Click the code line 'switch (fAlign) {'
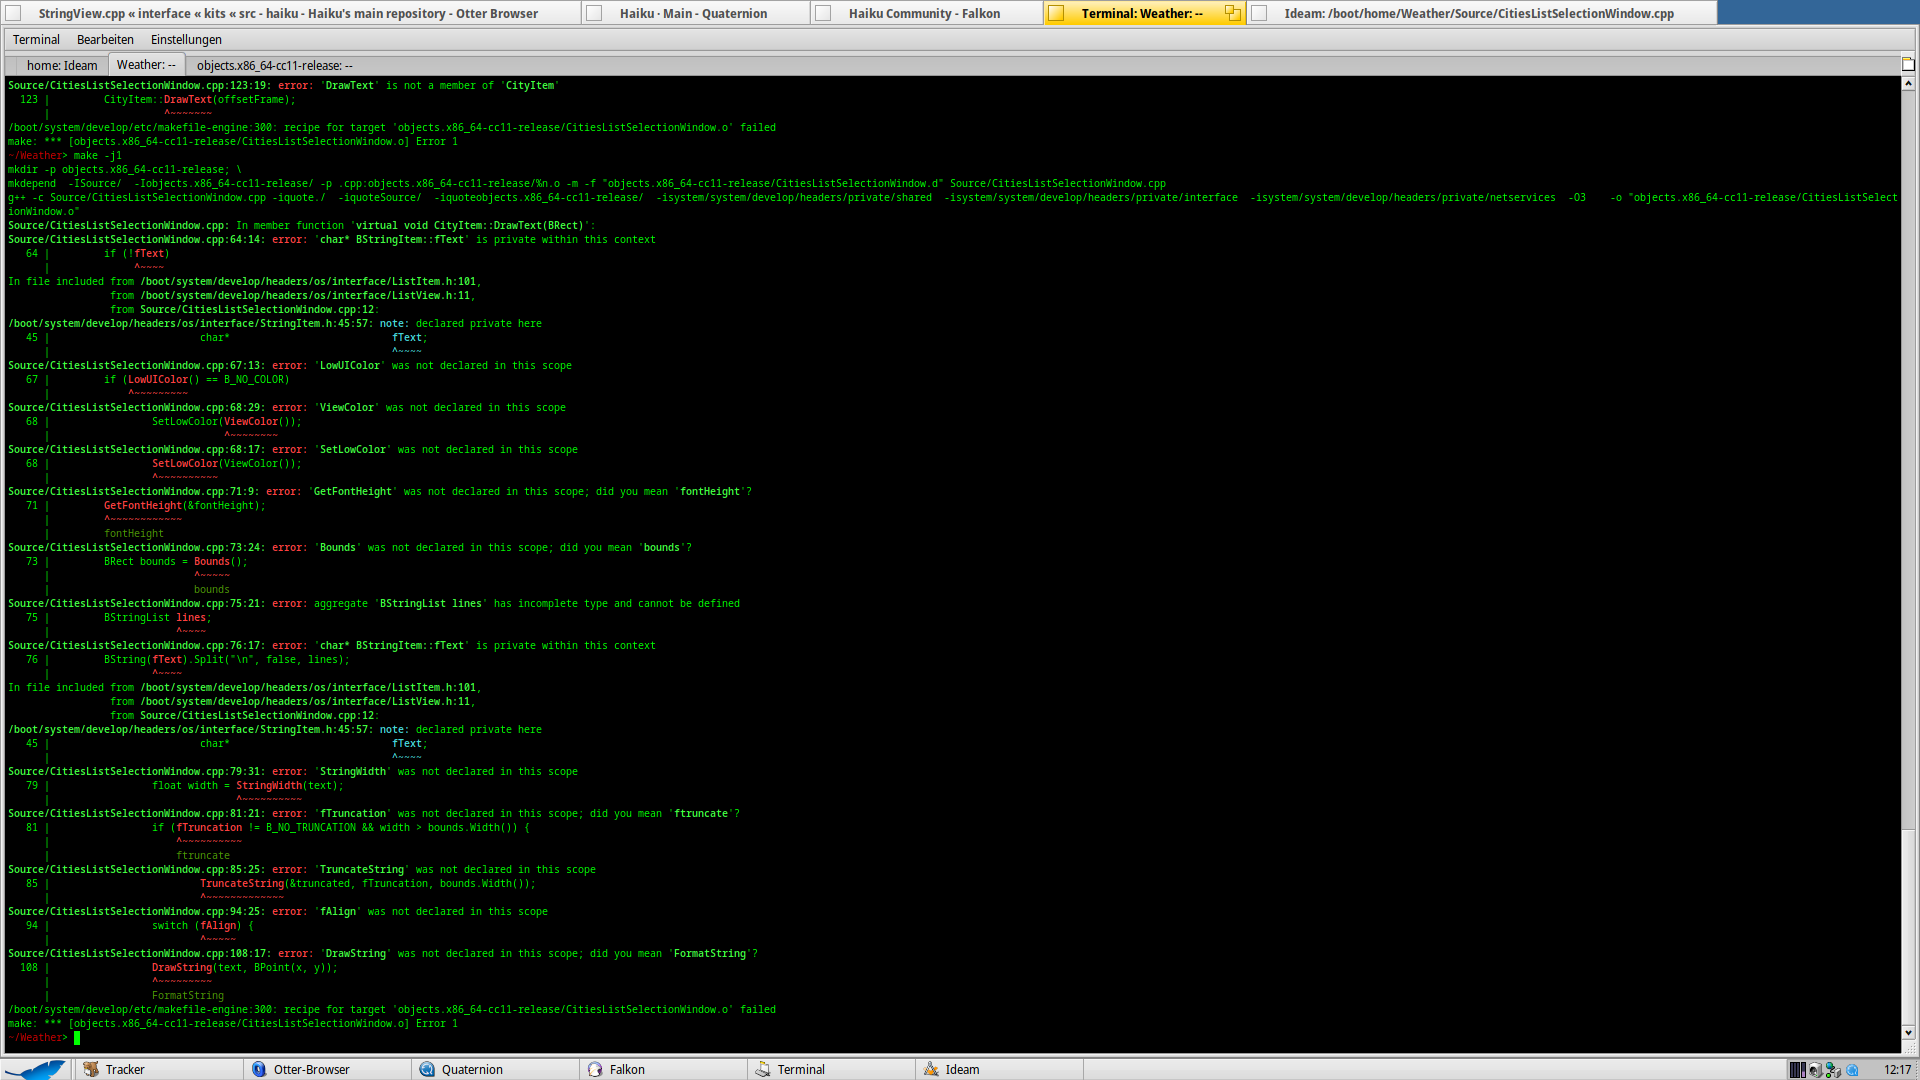Screen dimensions: 1920x1080 click(x=203, y=925)
